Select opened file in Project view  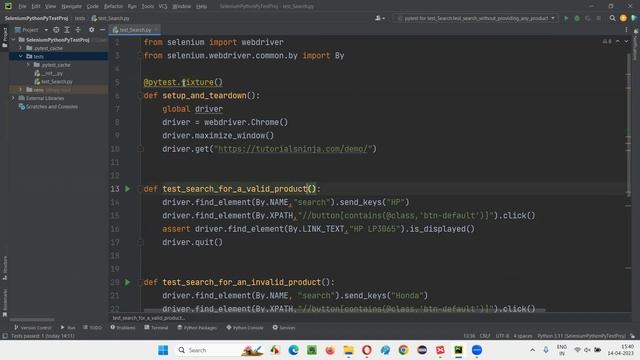56,30
